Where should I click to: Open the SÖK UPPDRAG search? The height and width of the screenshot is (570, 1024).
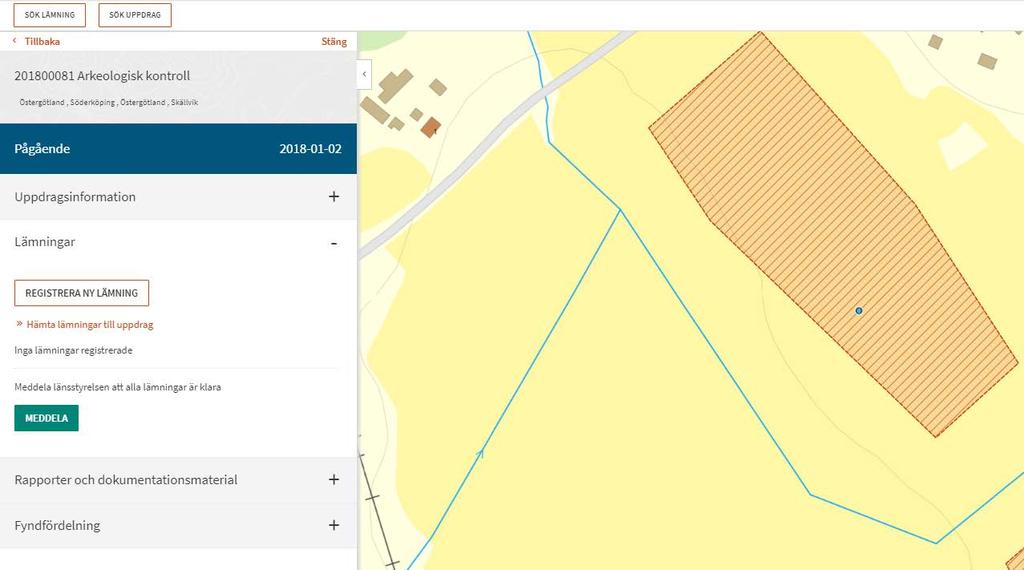tap(135, 14)
